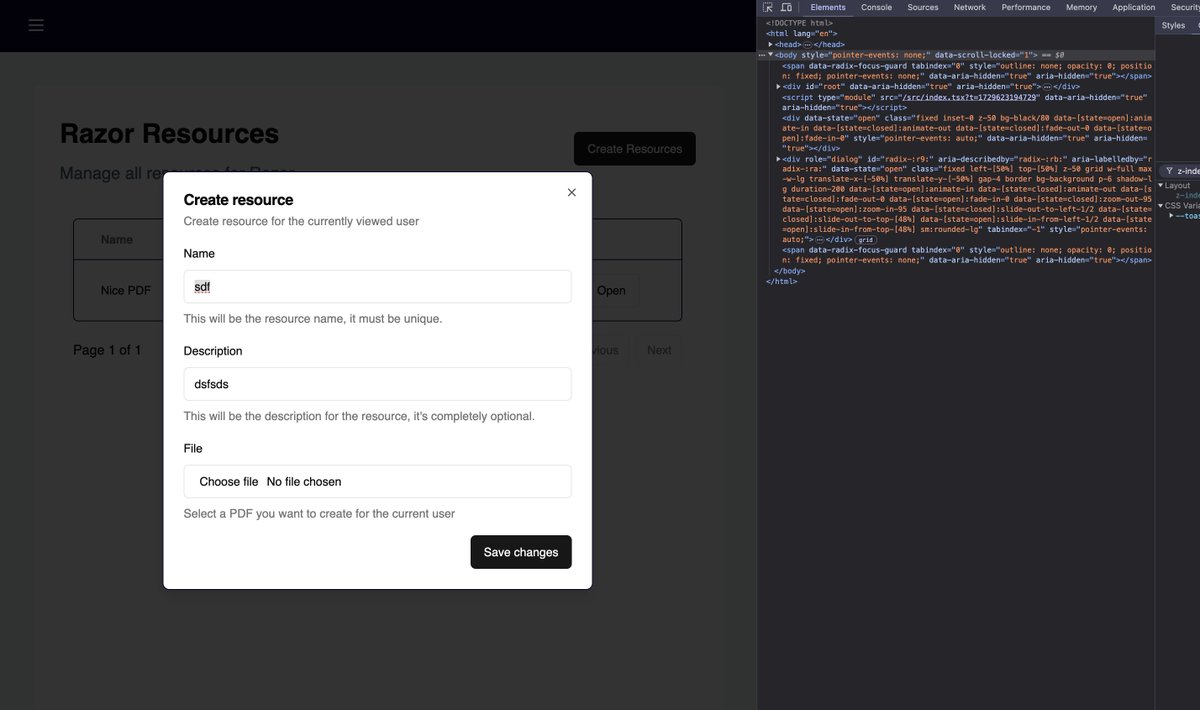This screenshot has width=1200, height=710.
Task: Open the Sources tab
Action: click(923, 7)
